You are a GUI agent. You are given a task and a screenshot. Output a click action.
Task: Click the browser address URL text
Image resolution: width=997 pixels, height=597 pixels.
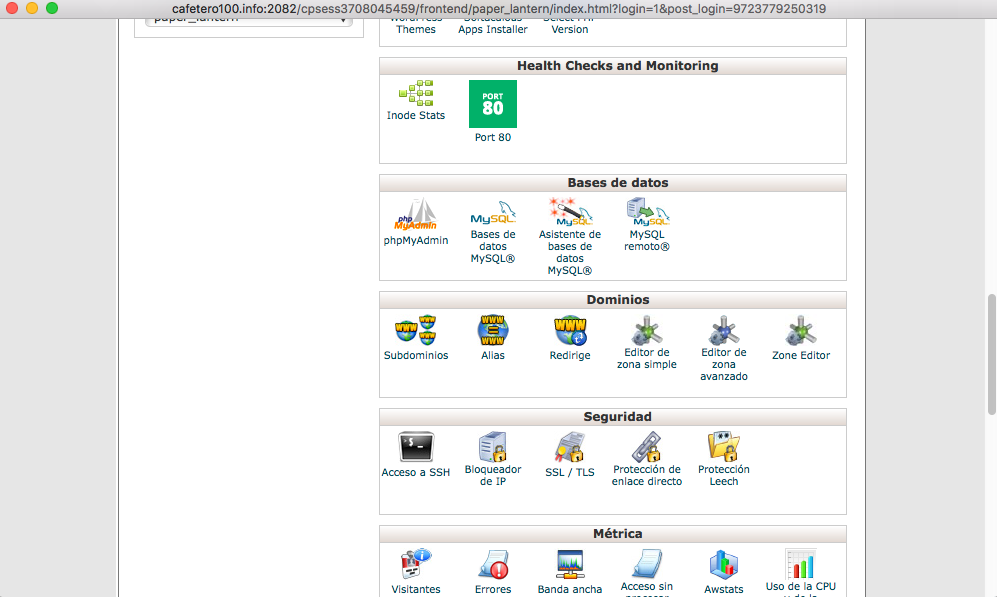click(x=498, y=9)
